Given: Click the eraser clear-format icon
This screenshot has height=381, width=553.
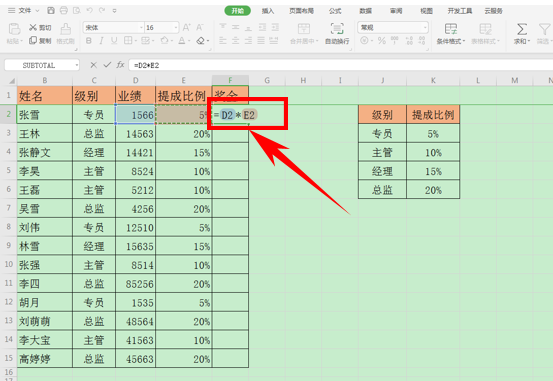Looking at the screenshot, I should pos(201,41).
